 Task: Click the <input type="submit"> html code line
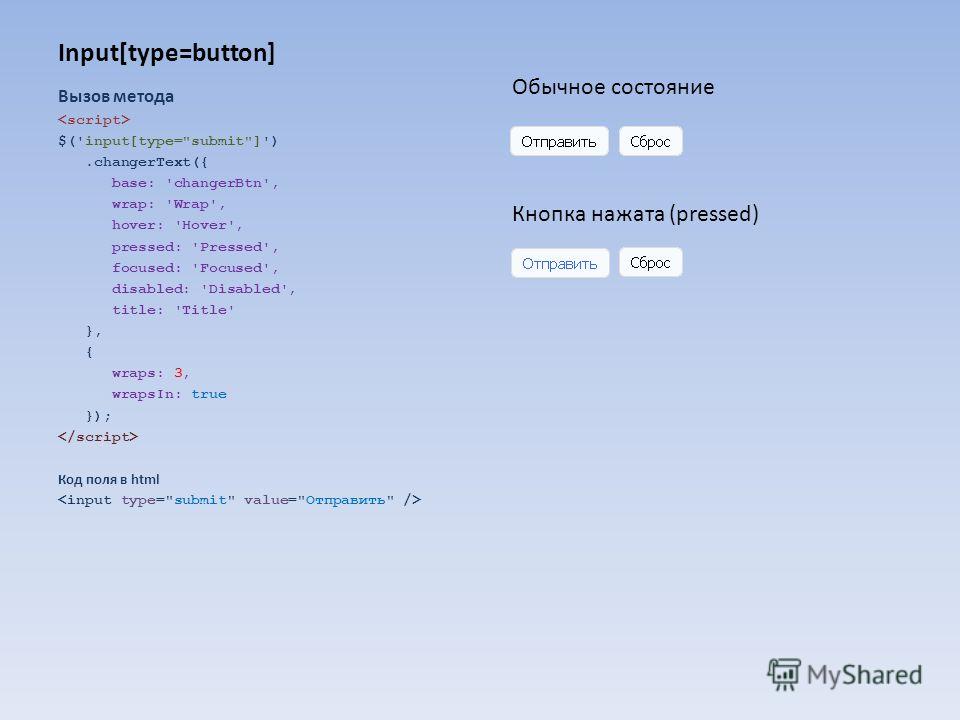click(239, 500)
